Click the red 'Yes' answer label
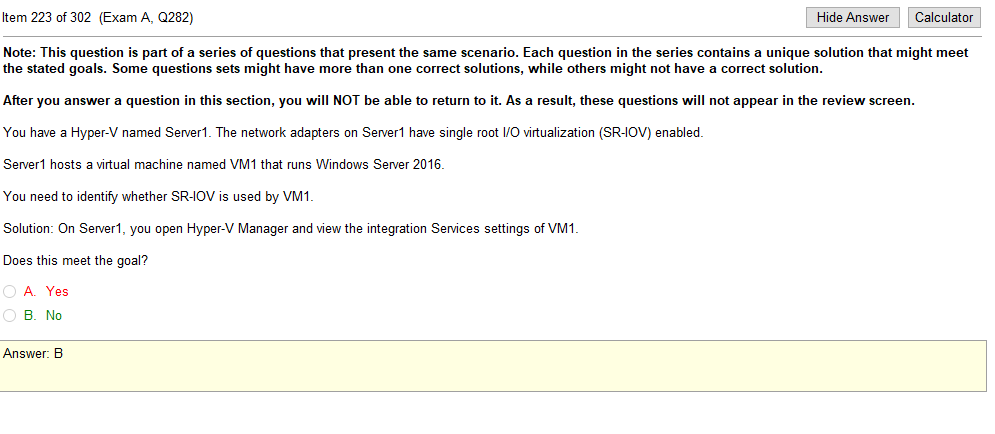This screenshot has width=995, height=434. pos(57,291)
